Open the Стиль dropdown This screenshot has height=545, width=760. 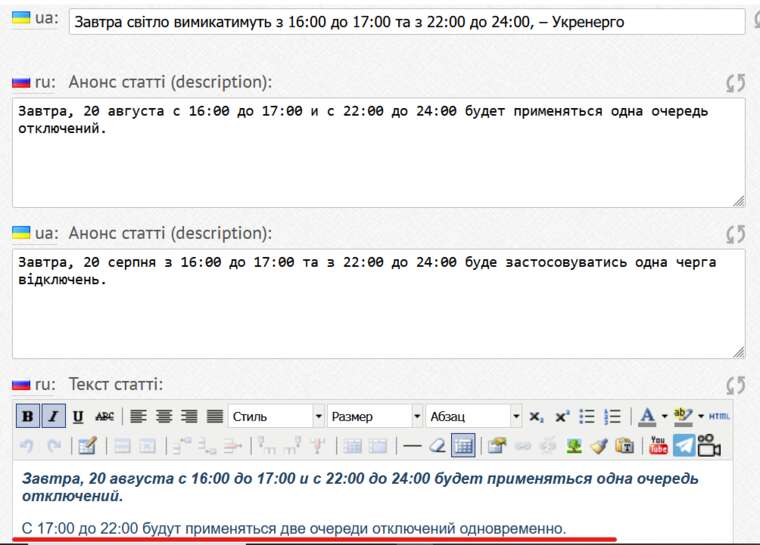(276, 416)
